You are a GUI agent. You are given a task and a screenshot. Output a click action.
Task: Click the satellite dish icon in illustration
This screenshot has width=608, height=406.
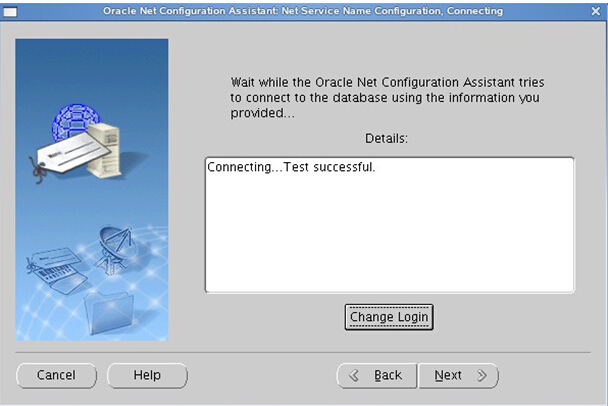[x=115, y=246]
